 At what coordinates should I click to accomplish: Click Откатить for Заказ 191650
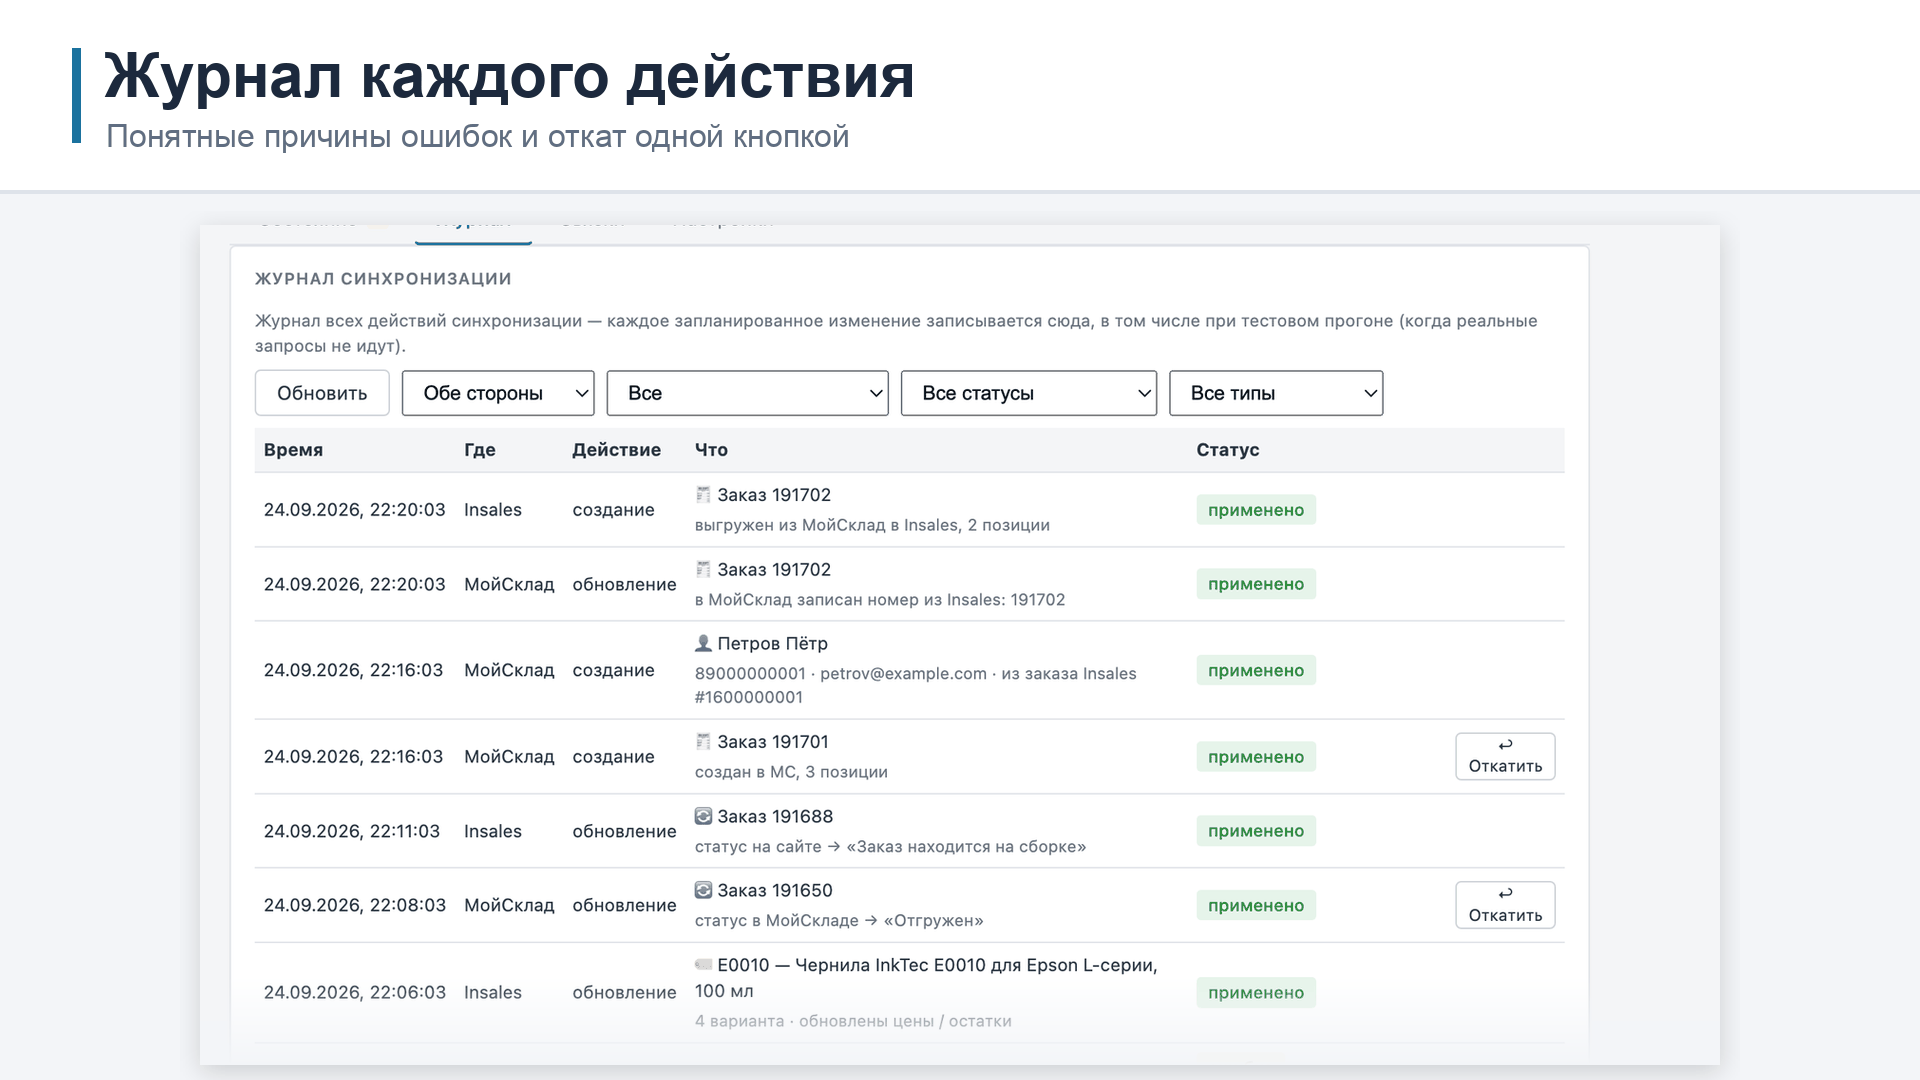point(1505,905)
